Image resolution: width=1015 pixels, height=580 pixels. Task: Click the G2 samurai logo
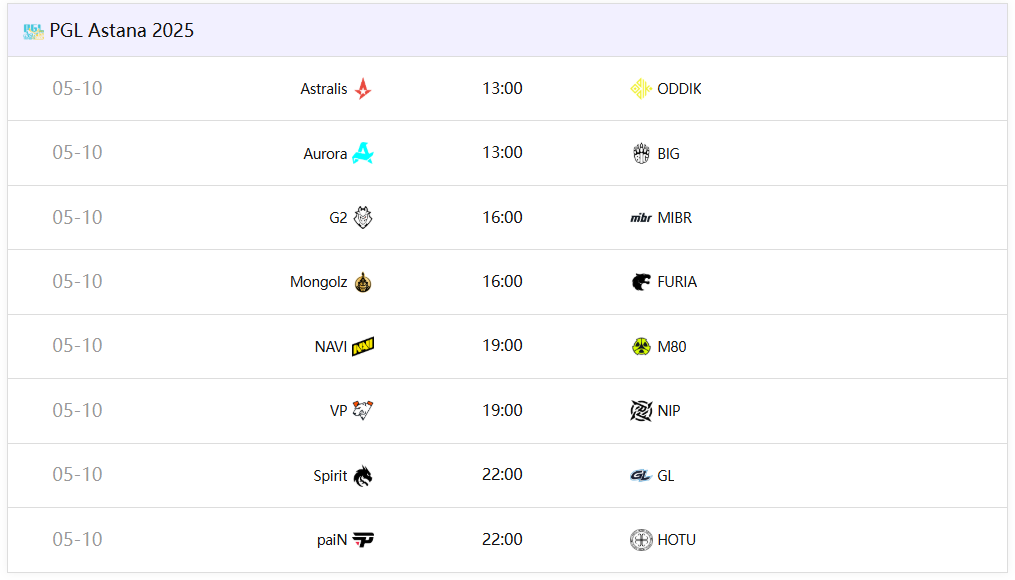363,218
